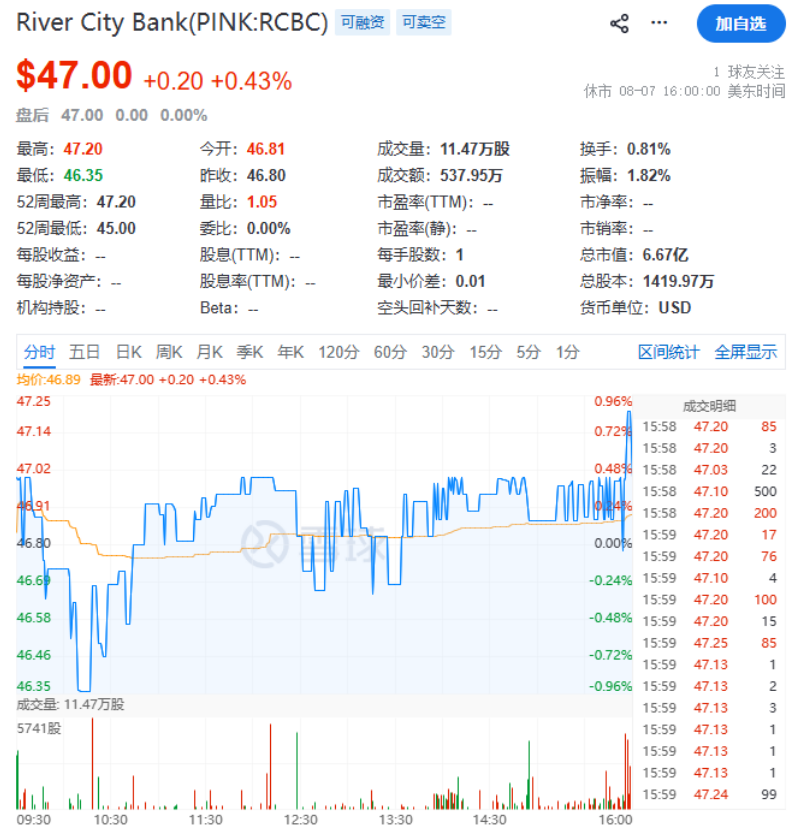Click the 加自选 button
799x834 pixels.
click(740, 23)
